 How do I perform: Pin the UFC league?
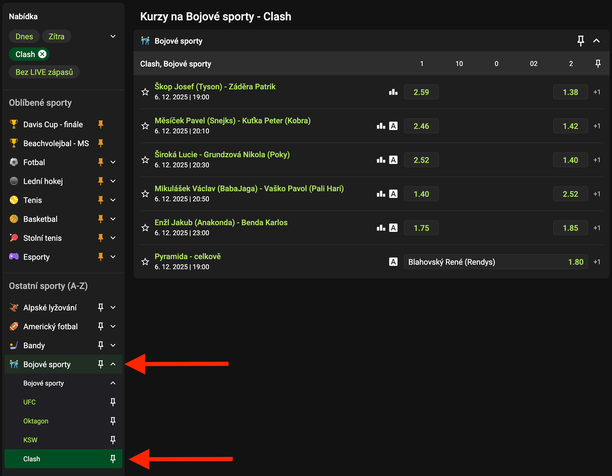tap(113, 402)
